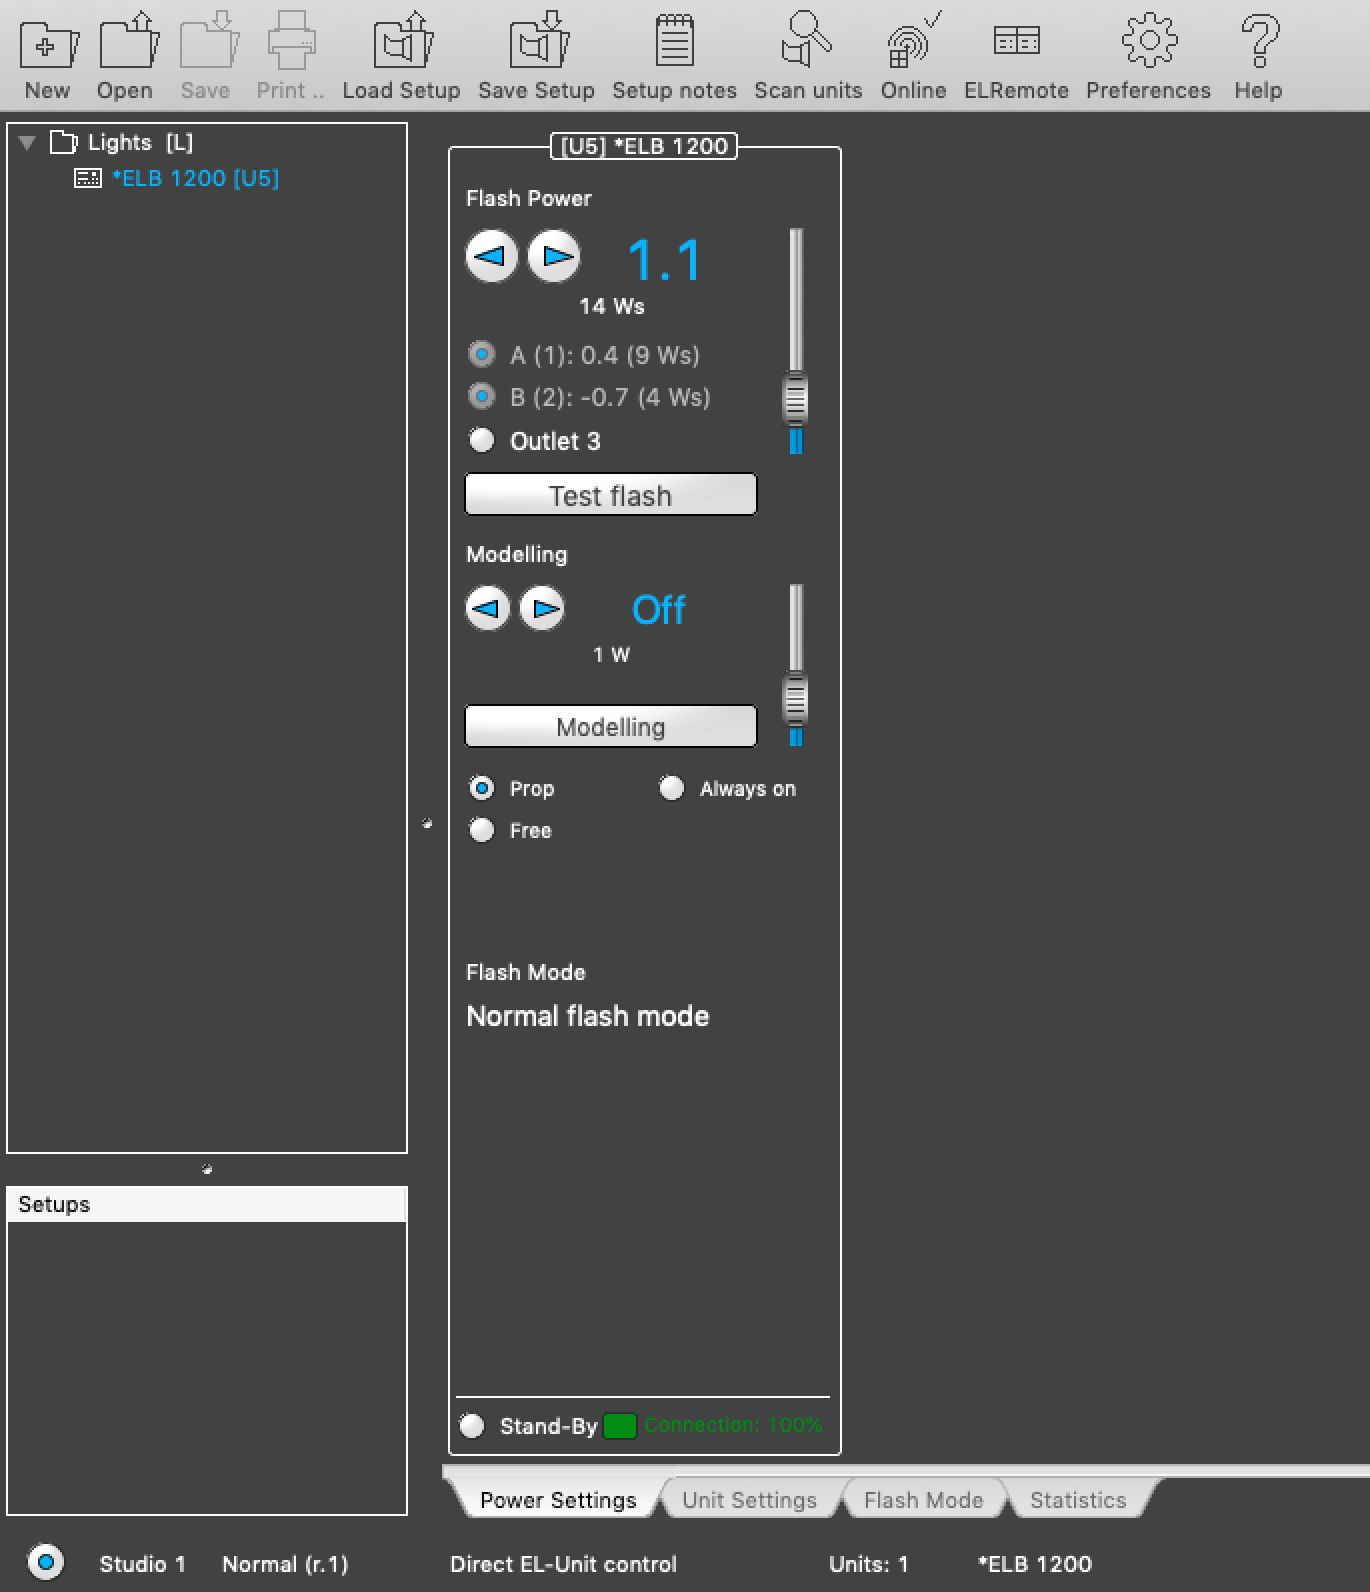Select the *ELB 1200 [U5] tree item

(195, 178)
